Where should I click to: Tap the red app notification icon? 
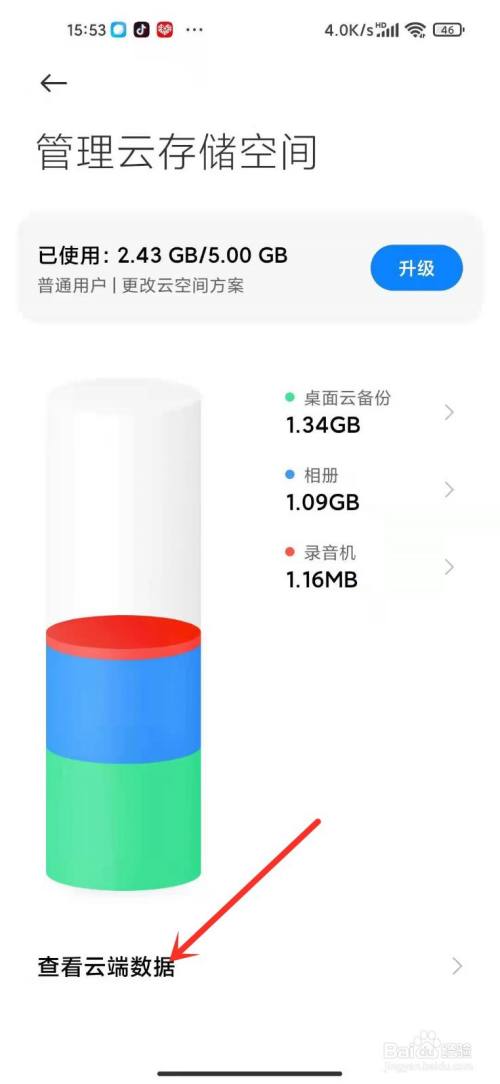click(x=165, y=30)
